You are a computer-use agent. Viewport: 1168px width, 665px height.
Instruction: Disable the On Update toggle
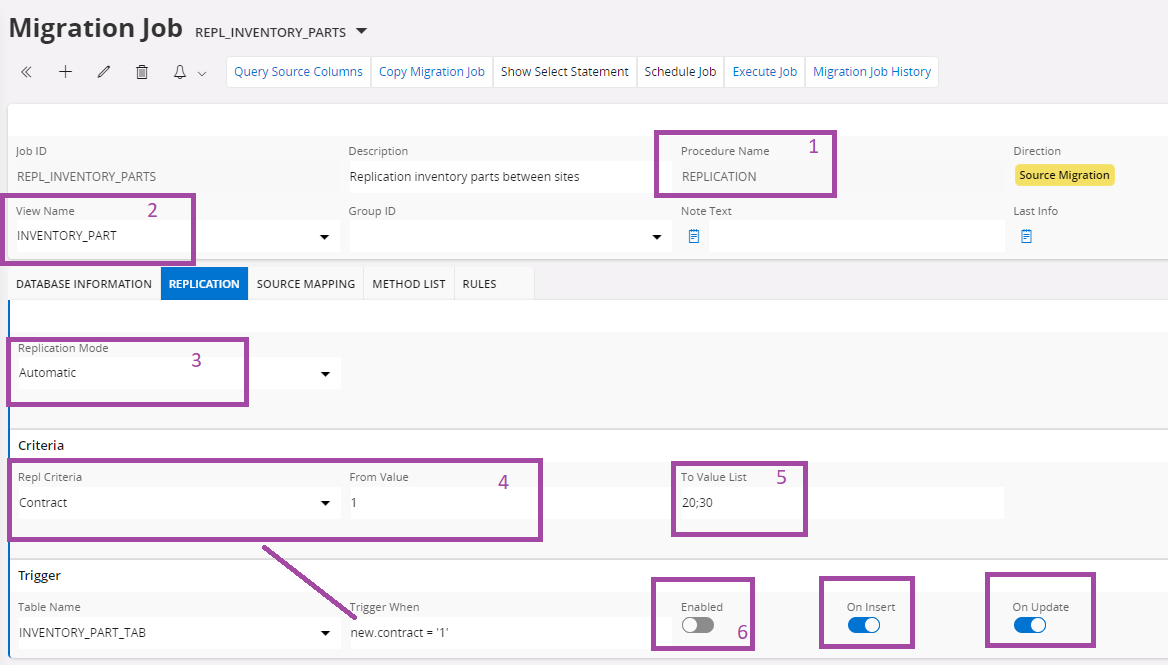(x=1030, y=625)
